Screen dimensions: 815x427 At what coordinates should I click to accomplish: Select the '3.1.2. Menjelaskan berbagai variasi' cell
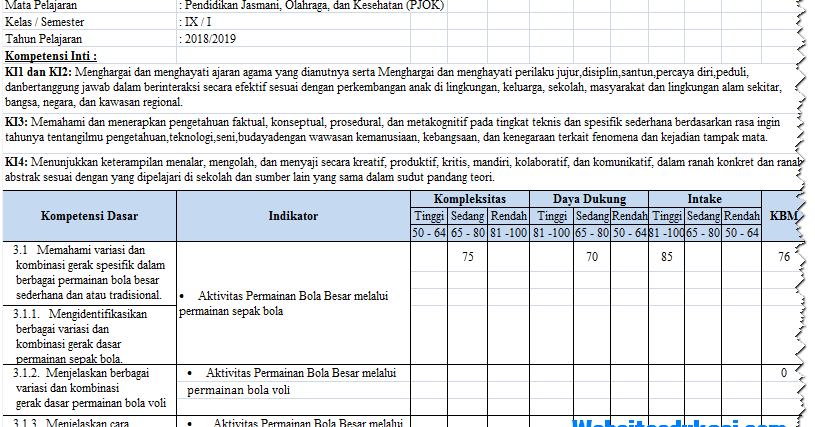(89, 389)
